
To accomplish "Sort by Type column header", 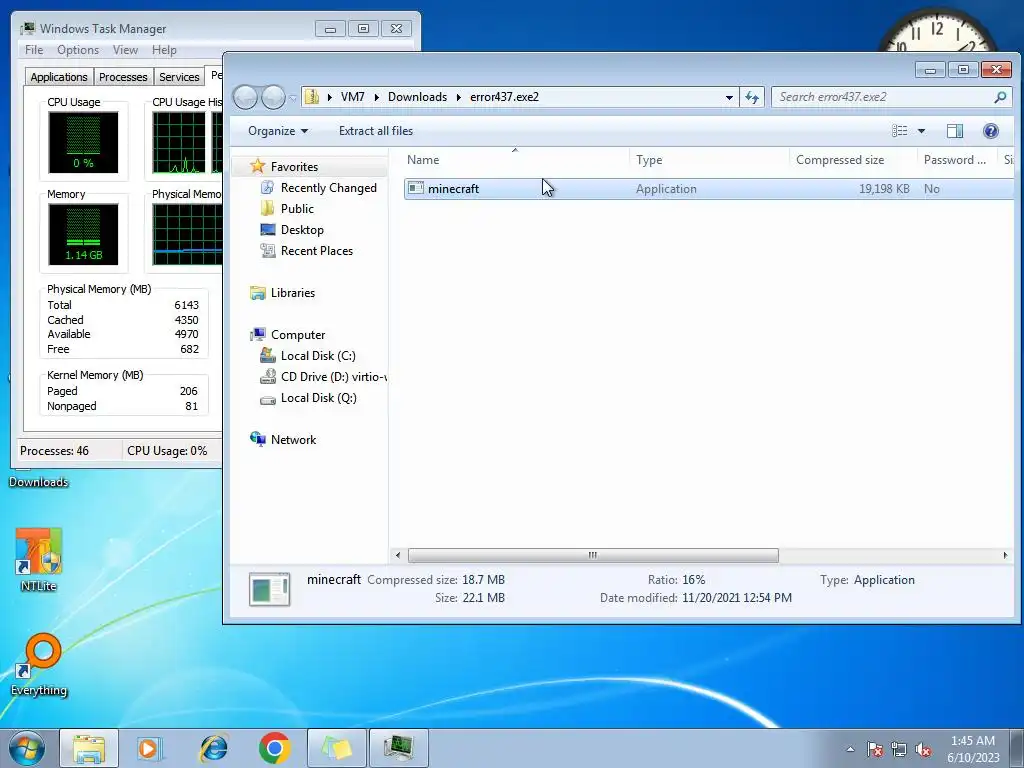I will tap(709, 160).
